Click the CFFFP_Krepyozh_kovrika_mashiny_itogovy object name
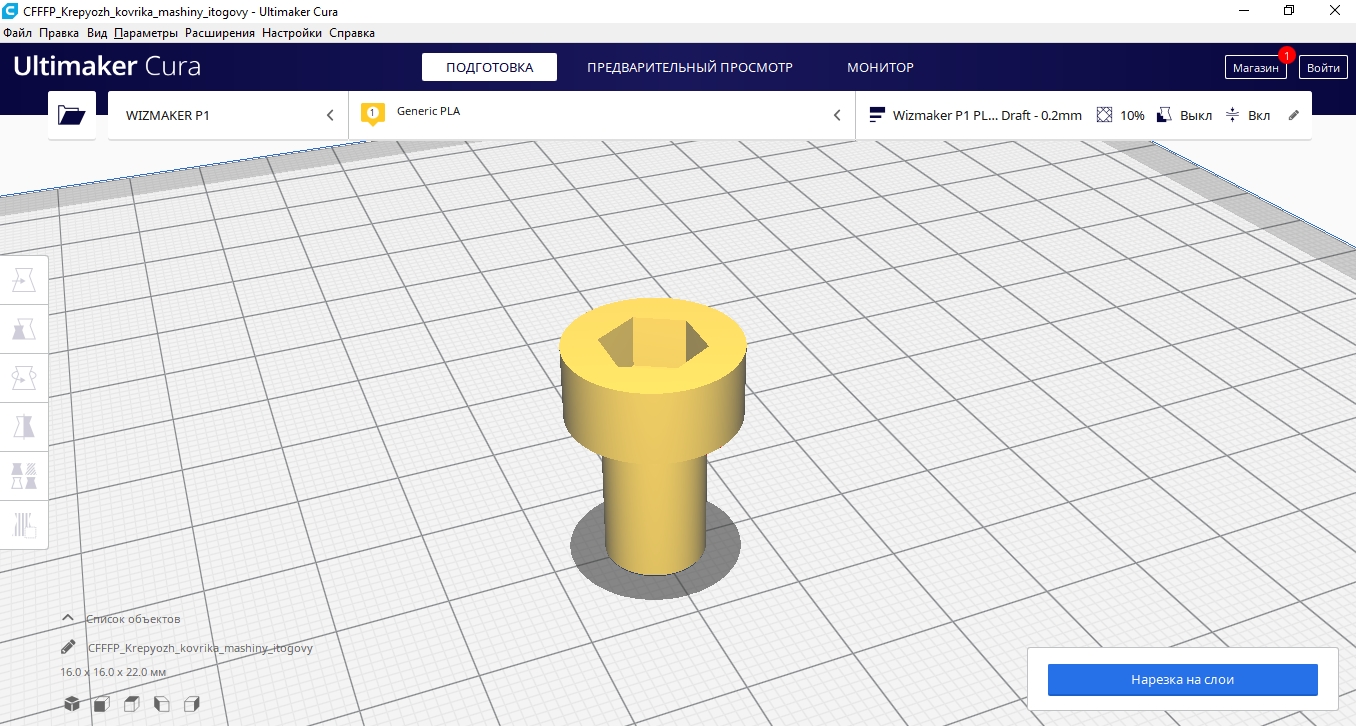The height and width of the screenshot is (726, 1356). coord(200,648)
